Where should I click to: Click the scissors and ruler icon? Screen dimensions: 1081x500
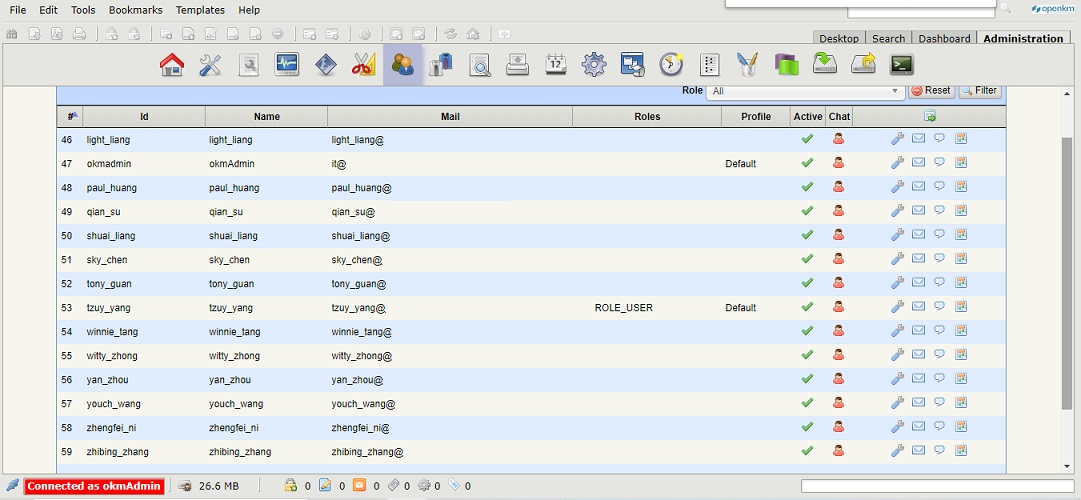tap(363, 65)
